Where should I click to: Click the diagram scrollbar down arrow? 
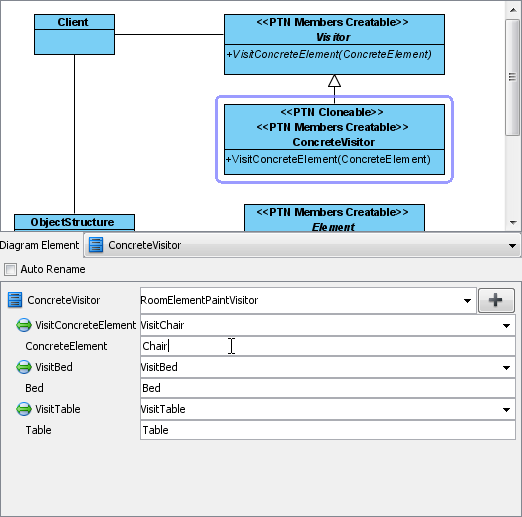click(x=513, y=223)
